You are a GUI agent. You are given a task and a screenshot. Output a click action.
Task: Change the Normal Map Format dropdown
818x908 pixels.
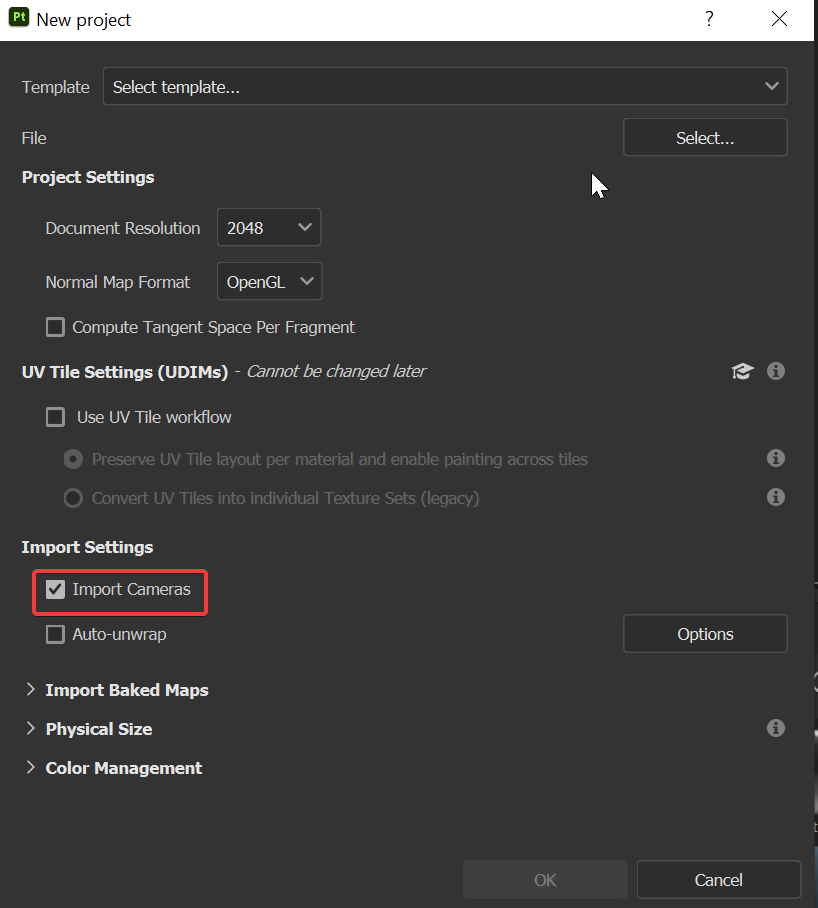point(269,281)
